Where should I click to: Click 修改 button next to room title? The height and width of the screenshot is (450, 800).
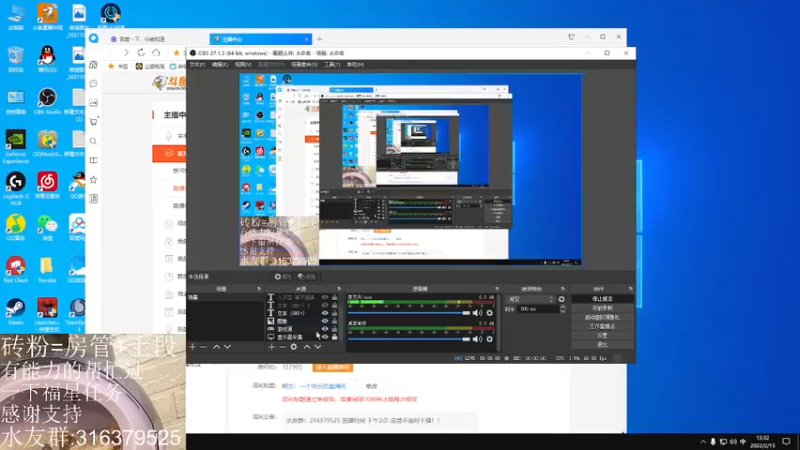(x=371, y=386)
